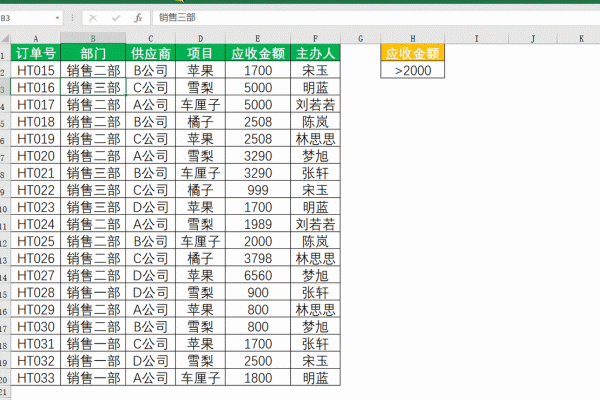Select row 20 header
Viewport: 600px width, 400px height.
(5, 378)
